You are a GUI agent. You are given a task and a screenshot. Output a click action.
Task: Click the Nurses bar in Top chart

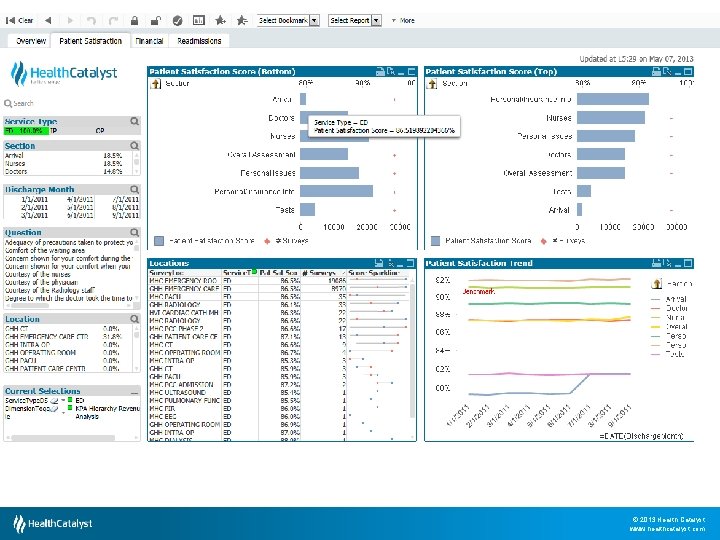pos(611,118)
